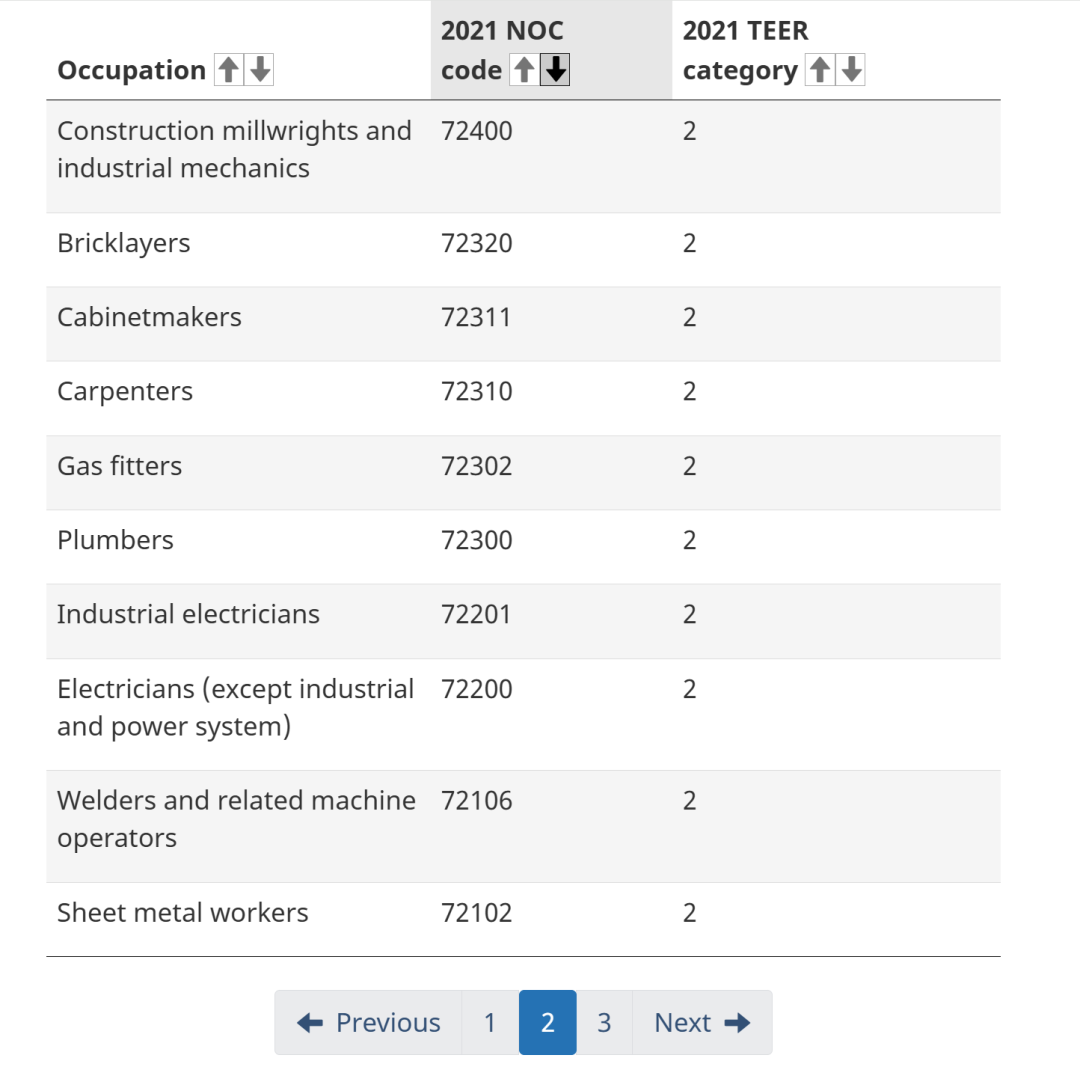Viewport: 1080px width, 1067px height.
Task: Sort Occupation column ascending
Action: 229,70
